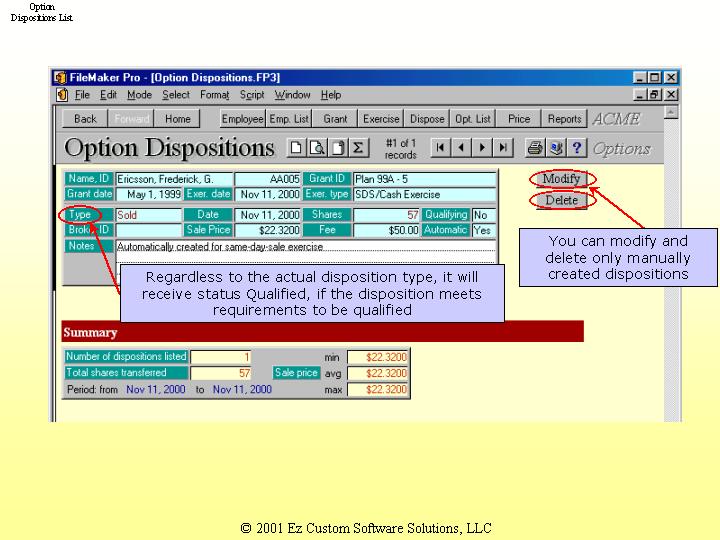The width and height of the screenshot is (720, 540).
Task: Click the min sale price value
Action: 378,357
